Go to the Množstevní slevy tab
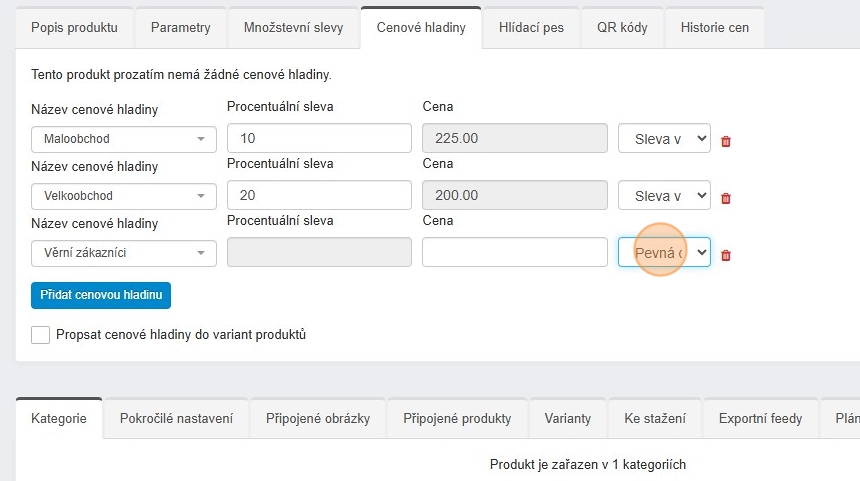 (x=293, y=28)
